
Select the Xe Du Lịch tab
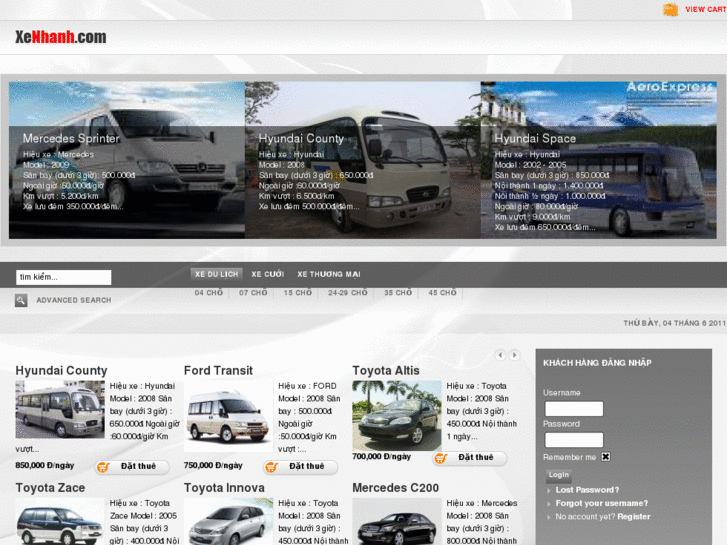[x=216, y=274]
